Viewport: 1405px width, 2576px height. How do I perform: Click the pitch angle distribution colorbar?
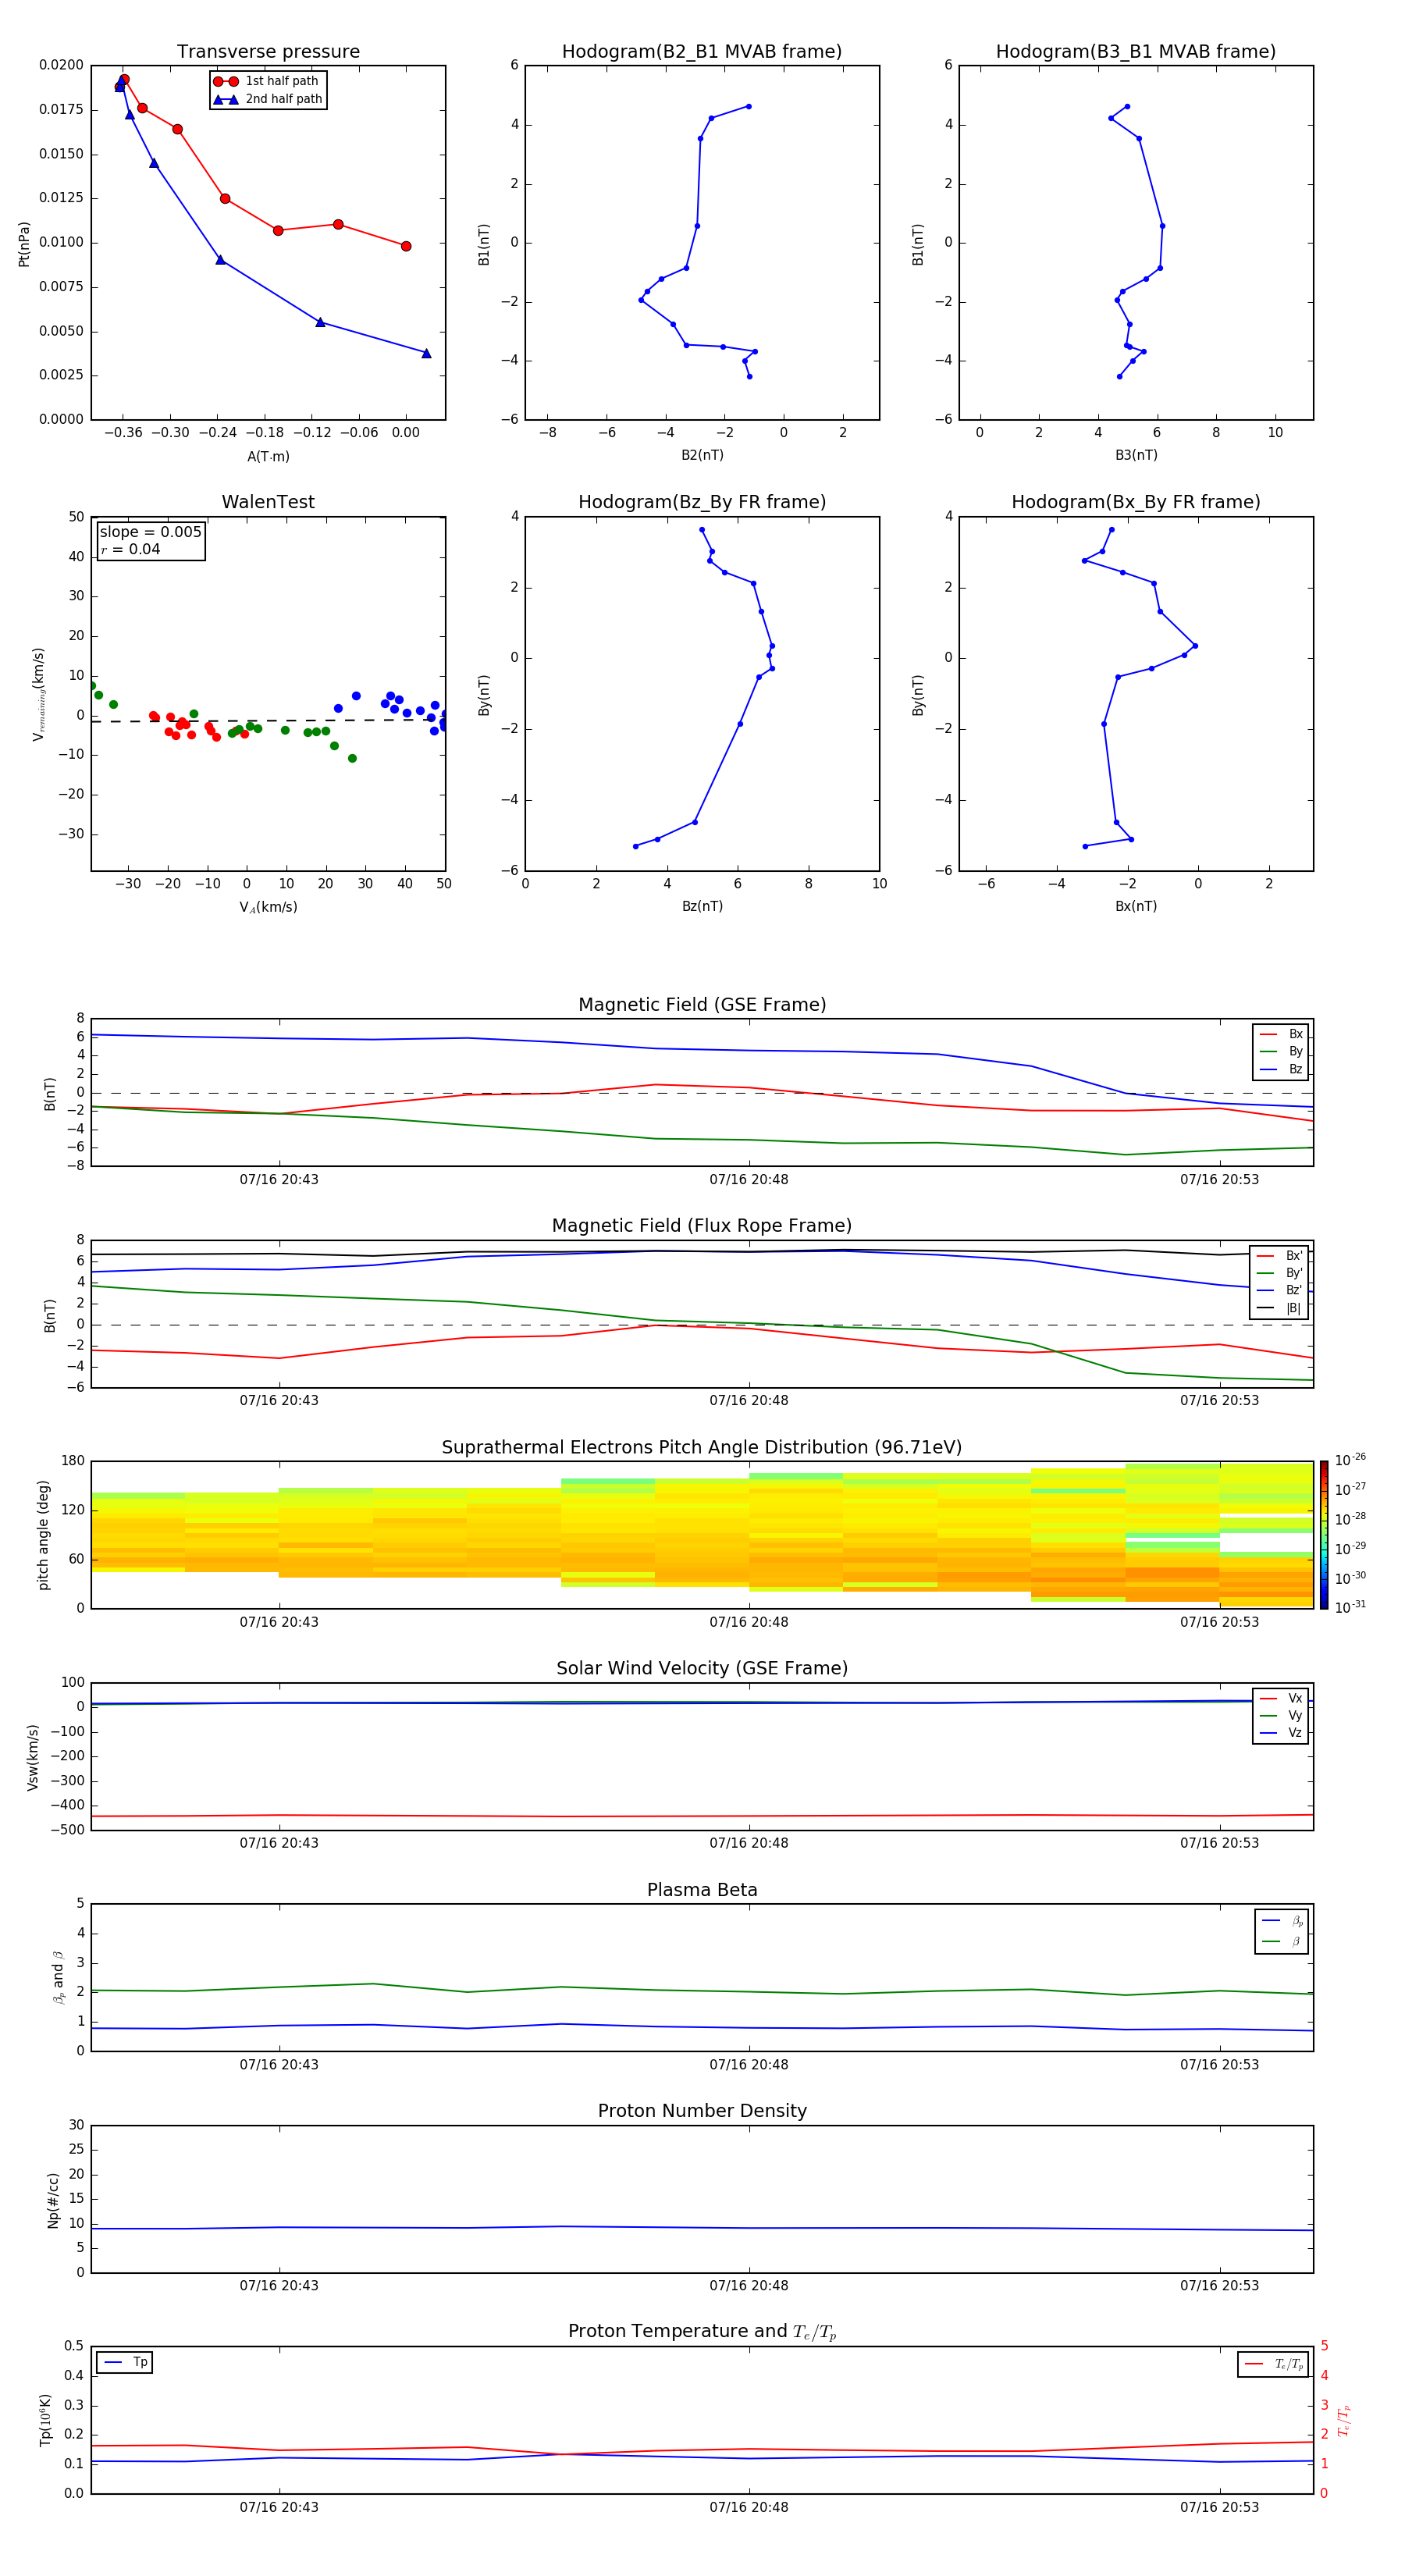pyautogui.click(x=1324, y=1535)
